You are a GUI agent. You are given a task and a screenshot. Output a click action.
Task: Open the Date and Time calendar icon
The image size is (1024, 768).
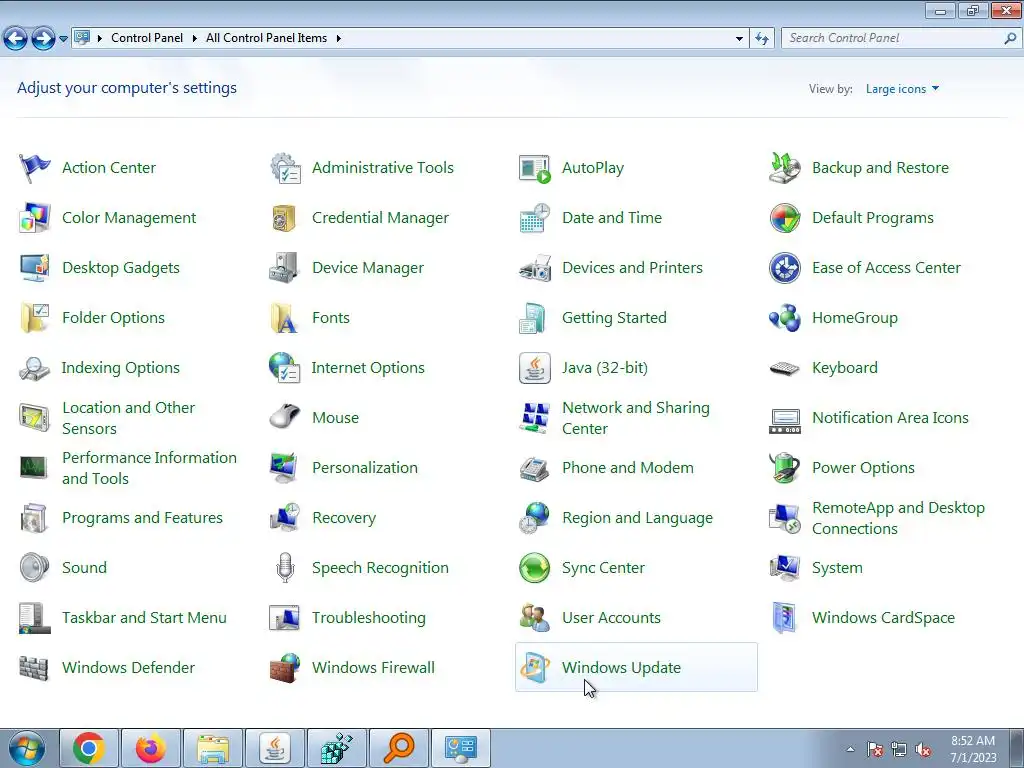pyautogui.click(x=534, y=218)
